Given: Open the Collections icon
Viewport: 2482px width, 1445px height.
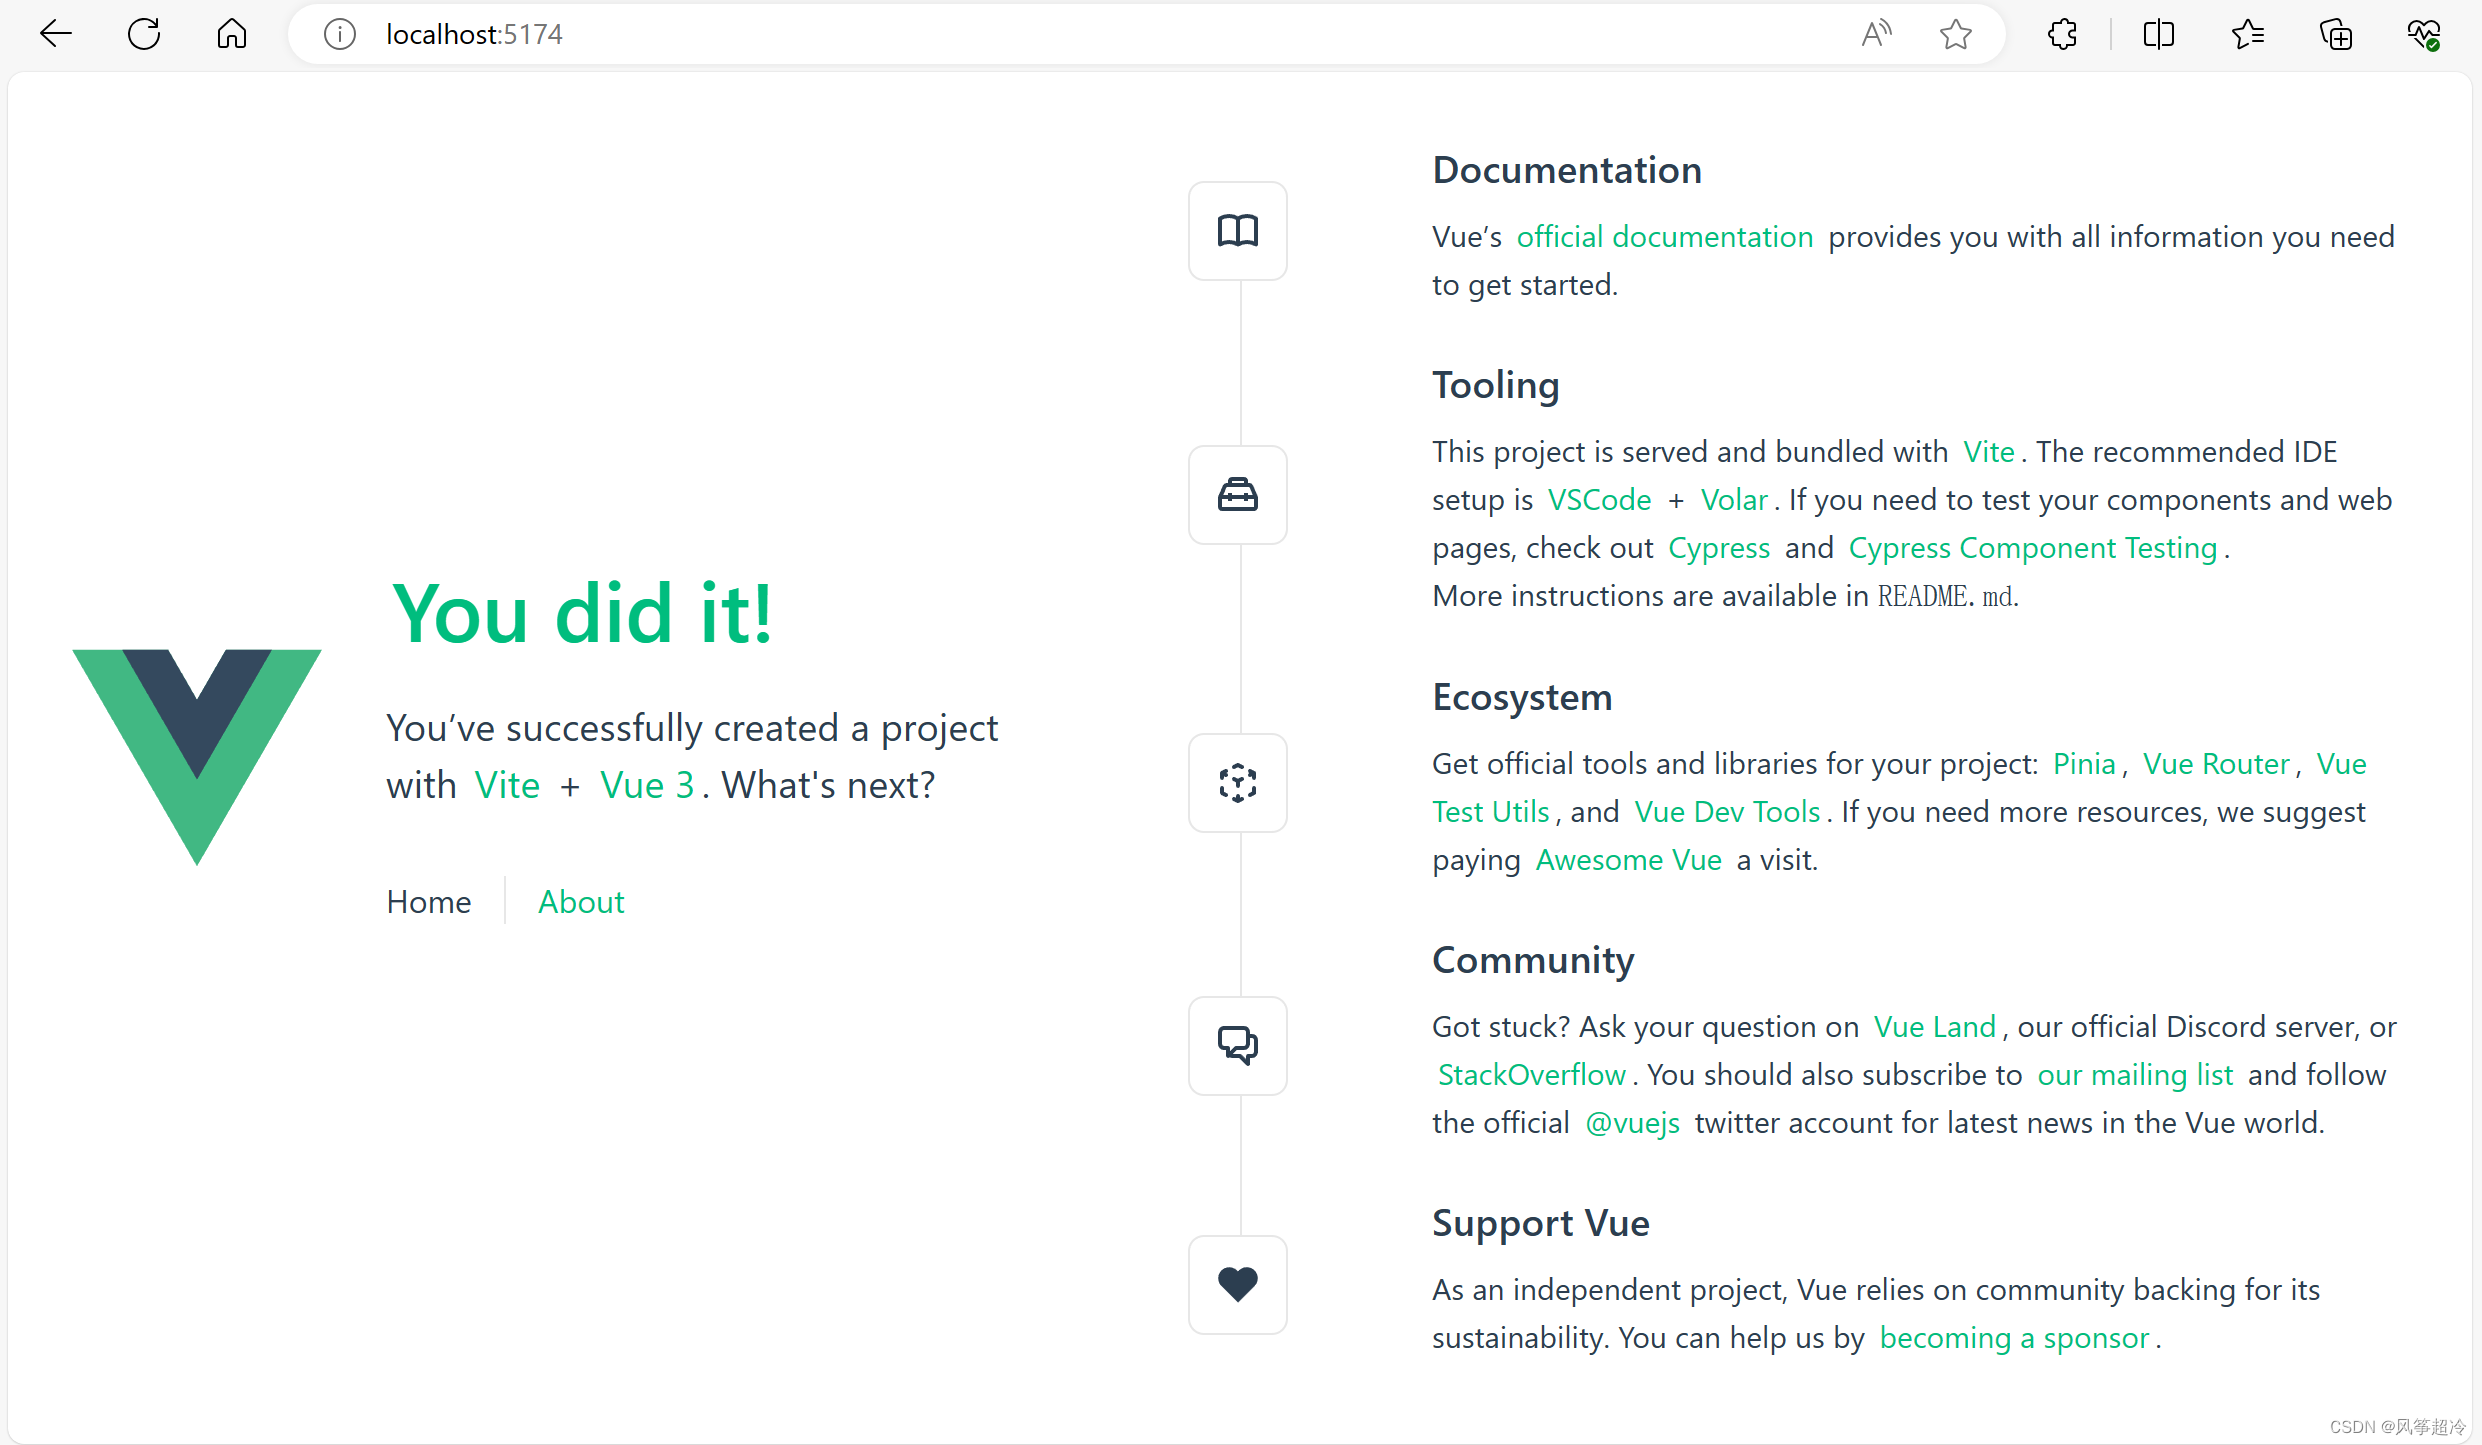Looking at the screenshot, I should pos(2336,34).
